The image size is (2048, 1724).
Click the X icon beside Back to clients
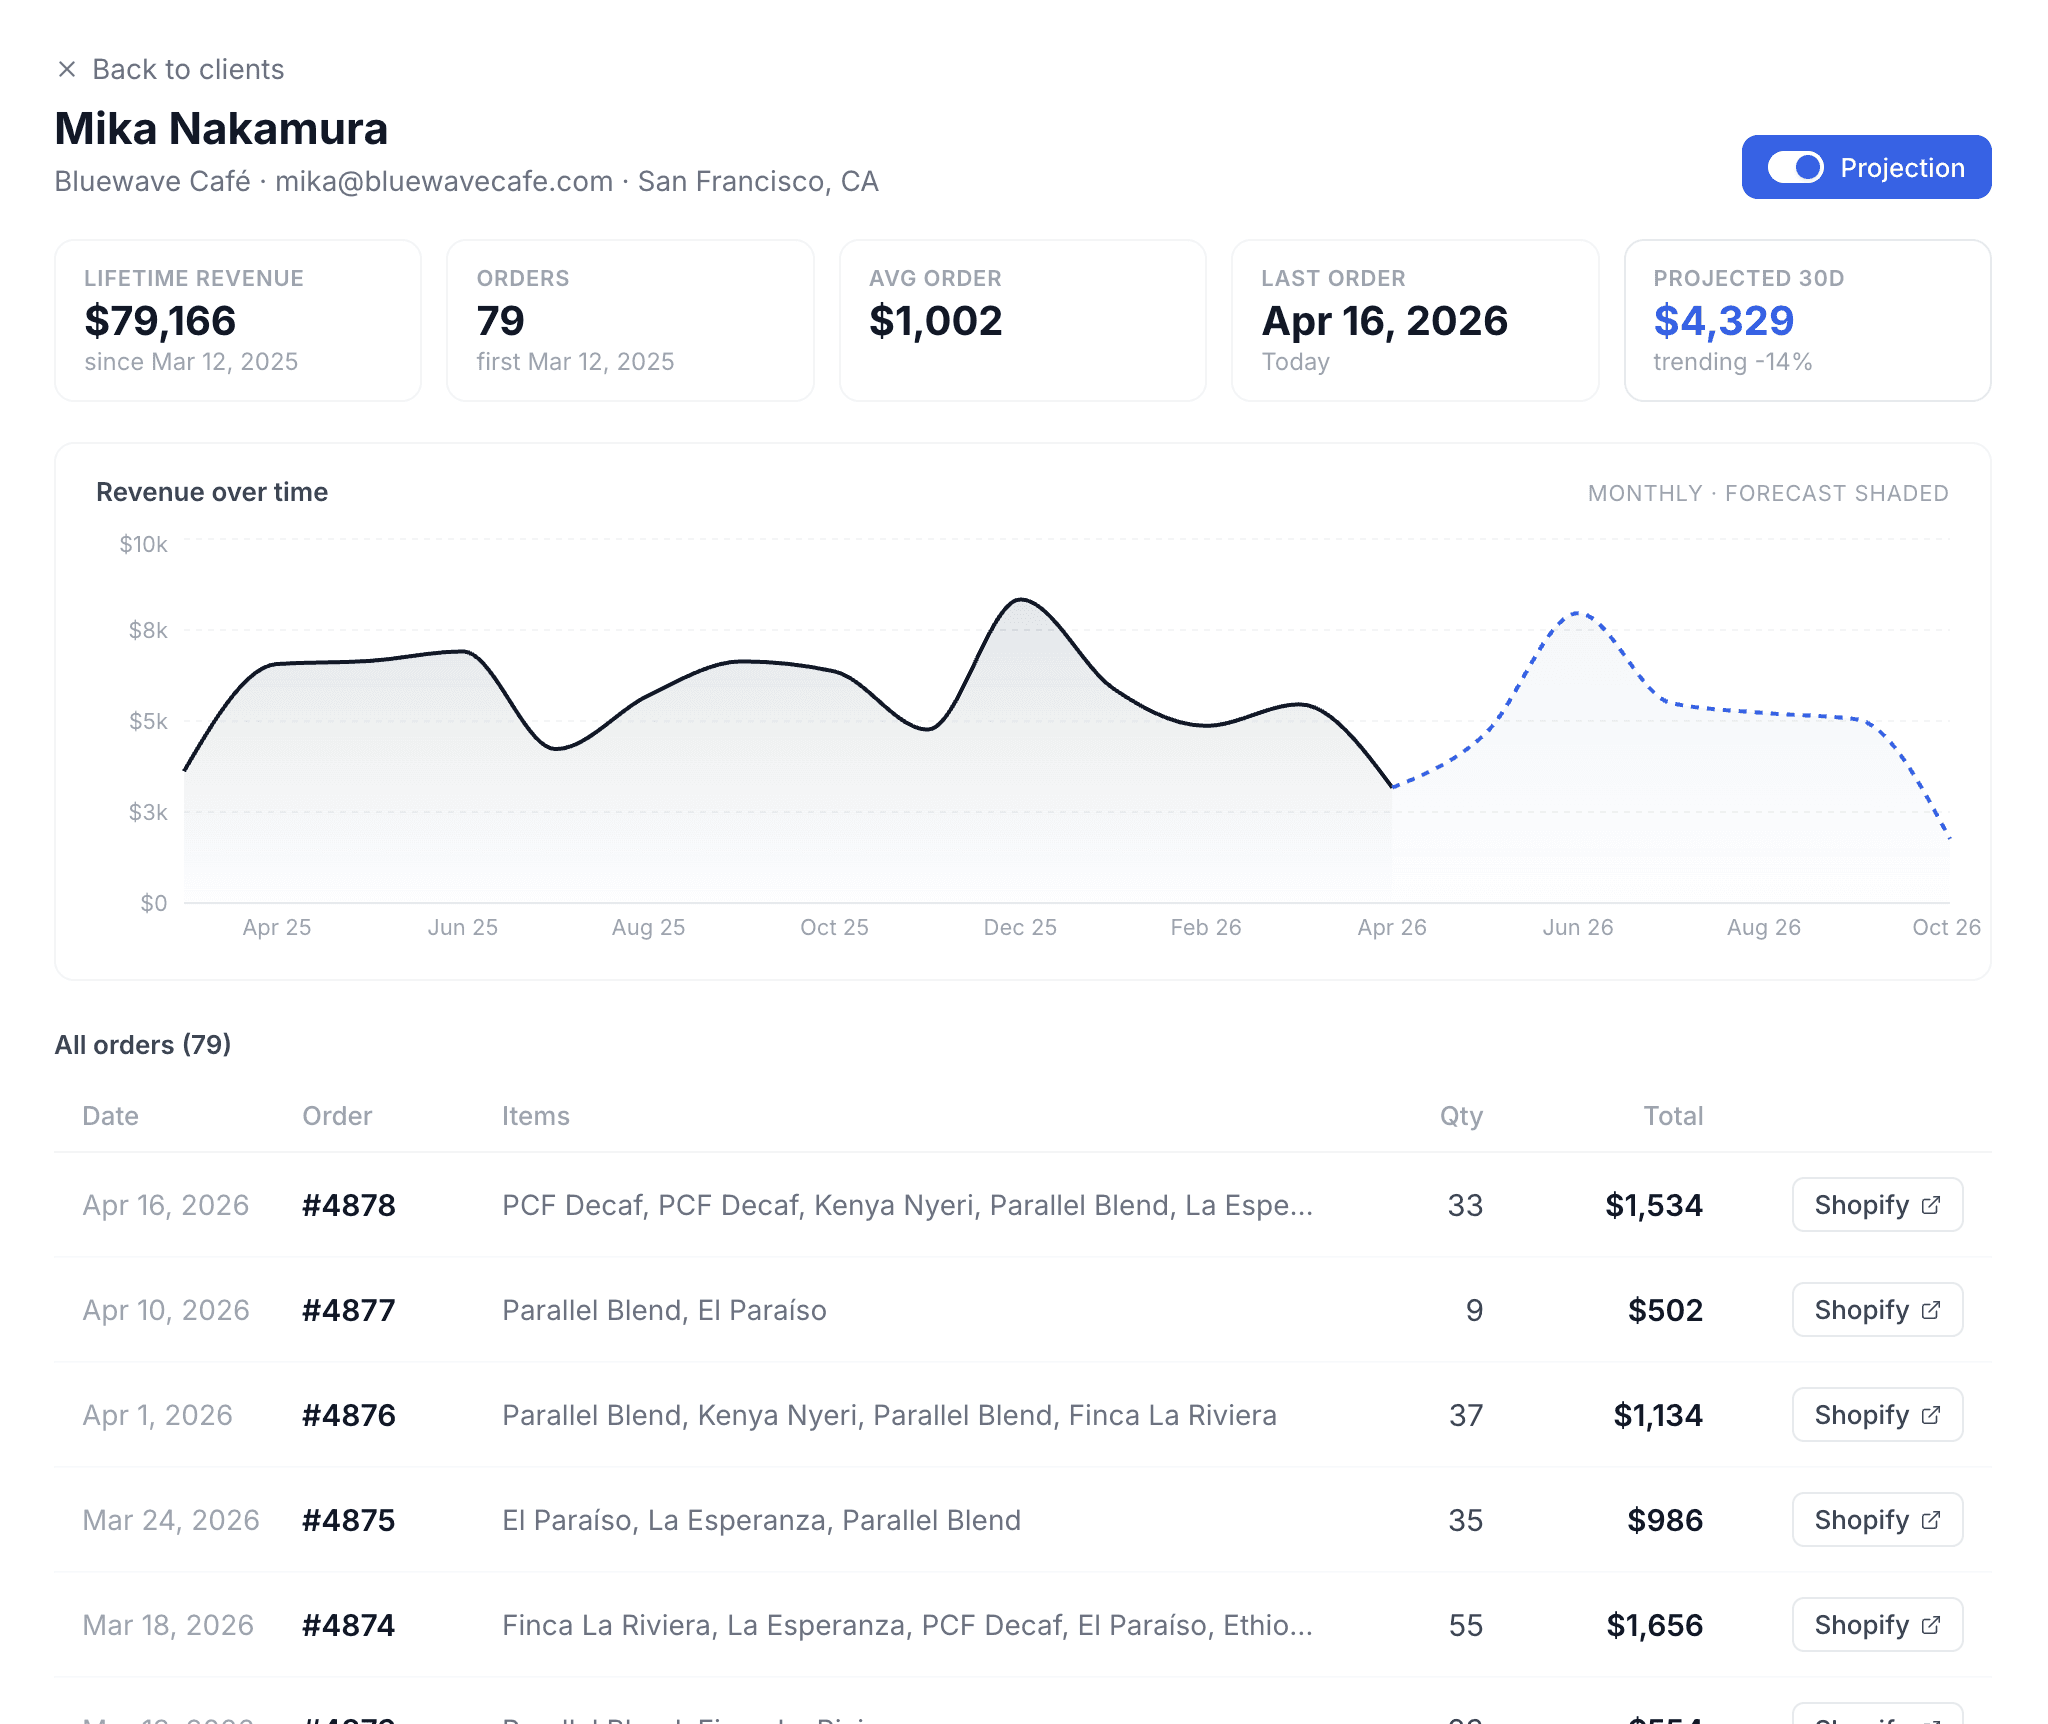(67, 69)
